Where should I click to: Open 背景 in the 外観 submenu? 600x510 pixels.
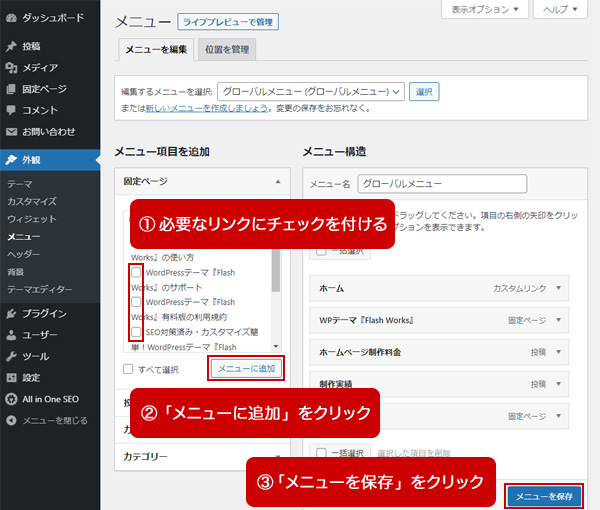(x=16, y=272)
